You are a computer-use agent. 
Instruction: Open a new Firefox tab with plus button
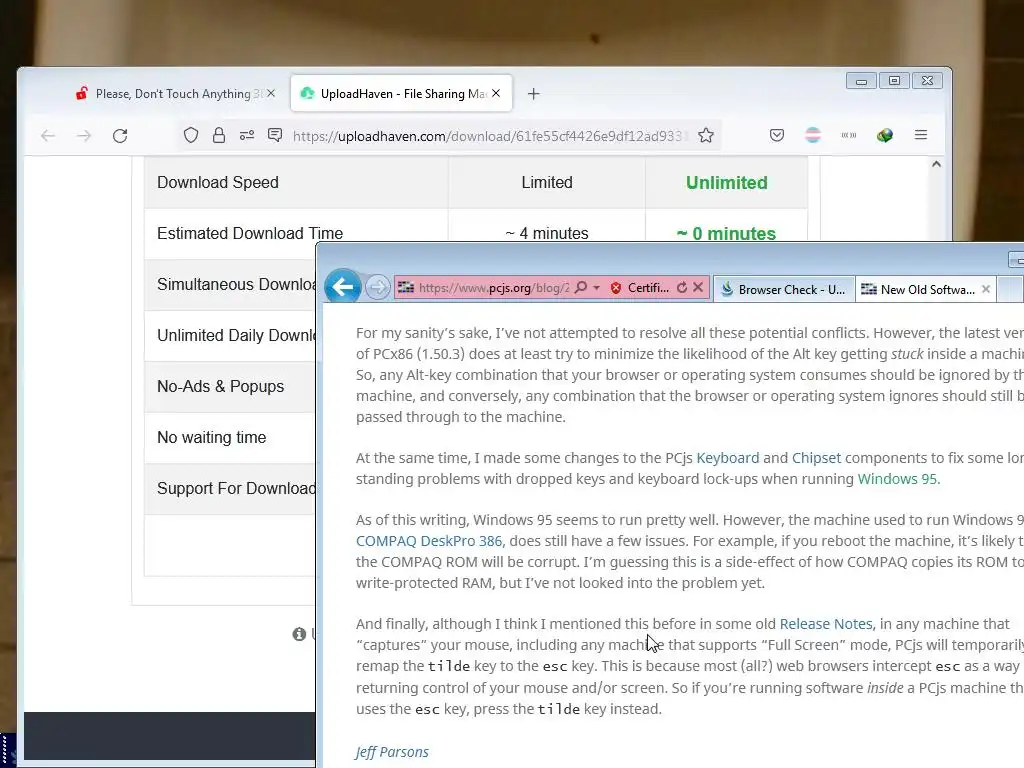click(534, 94)
